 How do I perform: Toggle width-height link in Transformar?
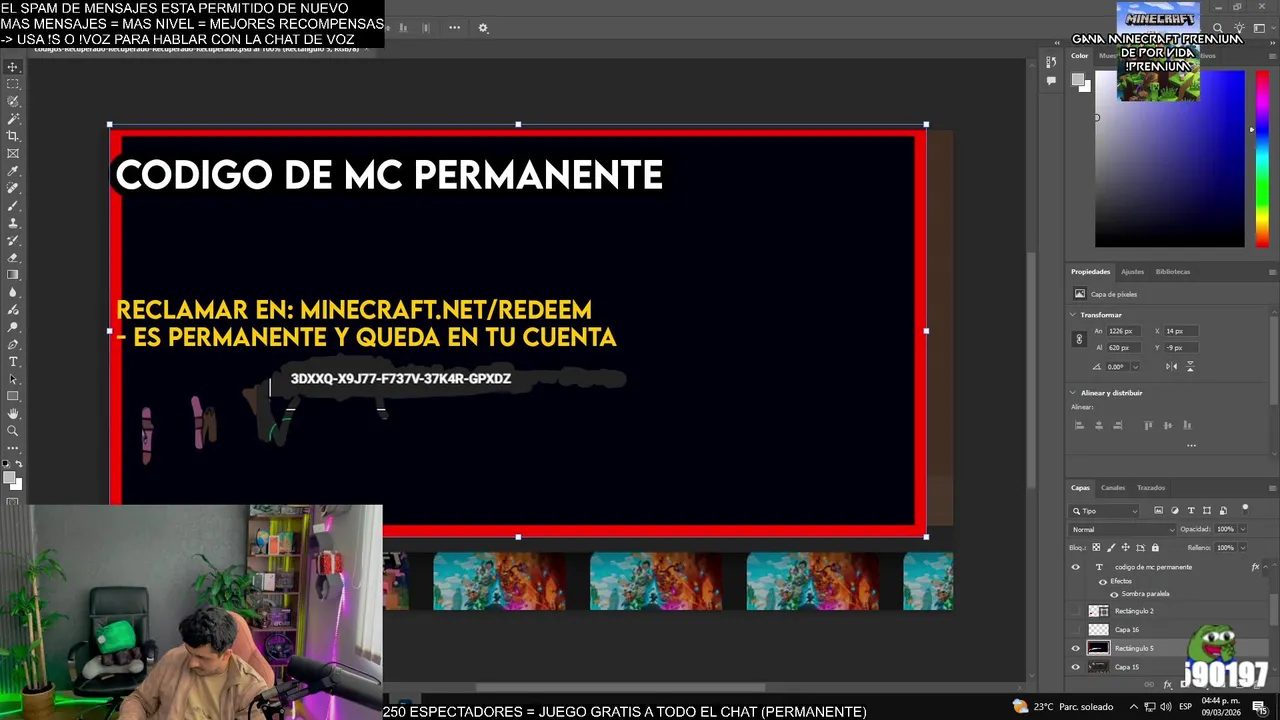[x=1079, y=339]
